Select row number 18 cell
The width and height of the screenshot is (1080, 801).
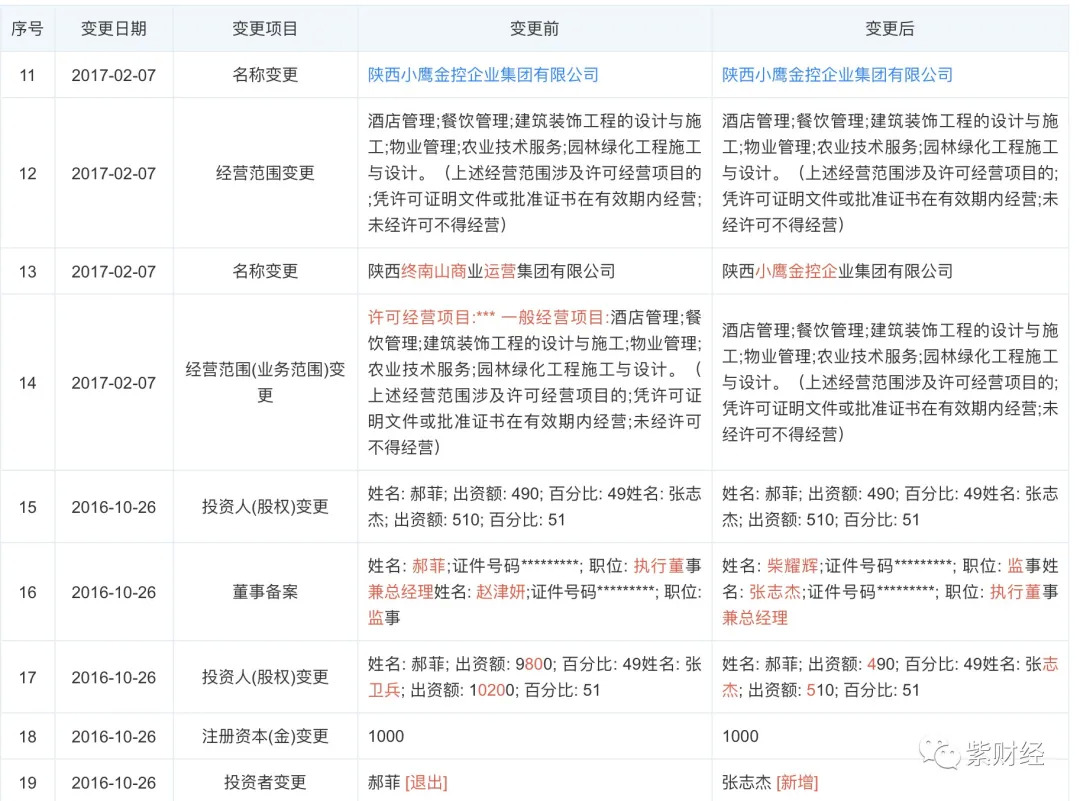tap(28, 737)
